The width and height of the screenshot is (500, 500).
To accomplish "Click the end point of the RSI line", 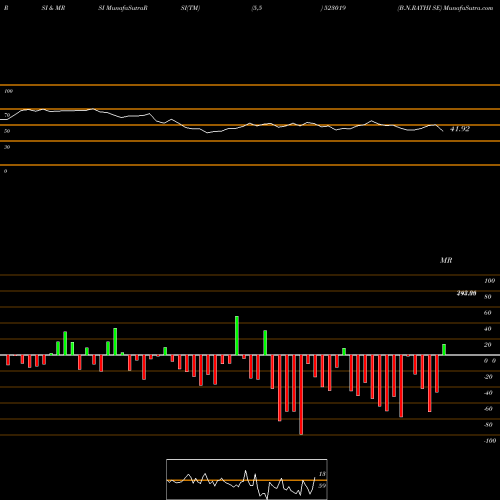I will click(443, 131).
